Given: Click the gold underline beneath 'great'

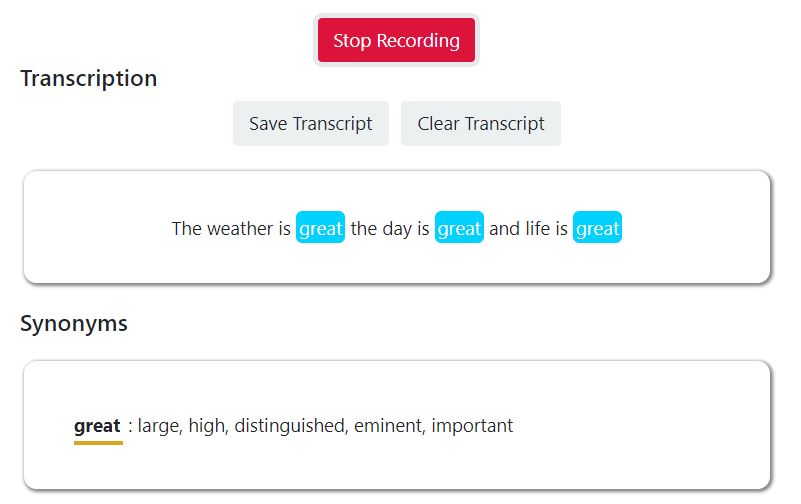Looking at the screenshot, I should pyautogui.click(x=98, y=442).
